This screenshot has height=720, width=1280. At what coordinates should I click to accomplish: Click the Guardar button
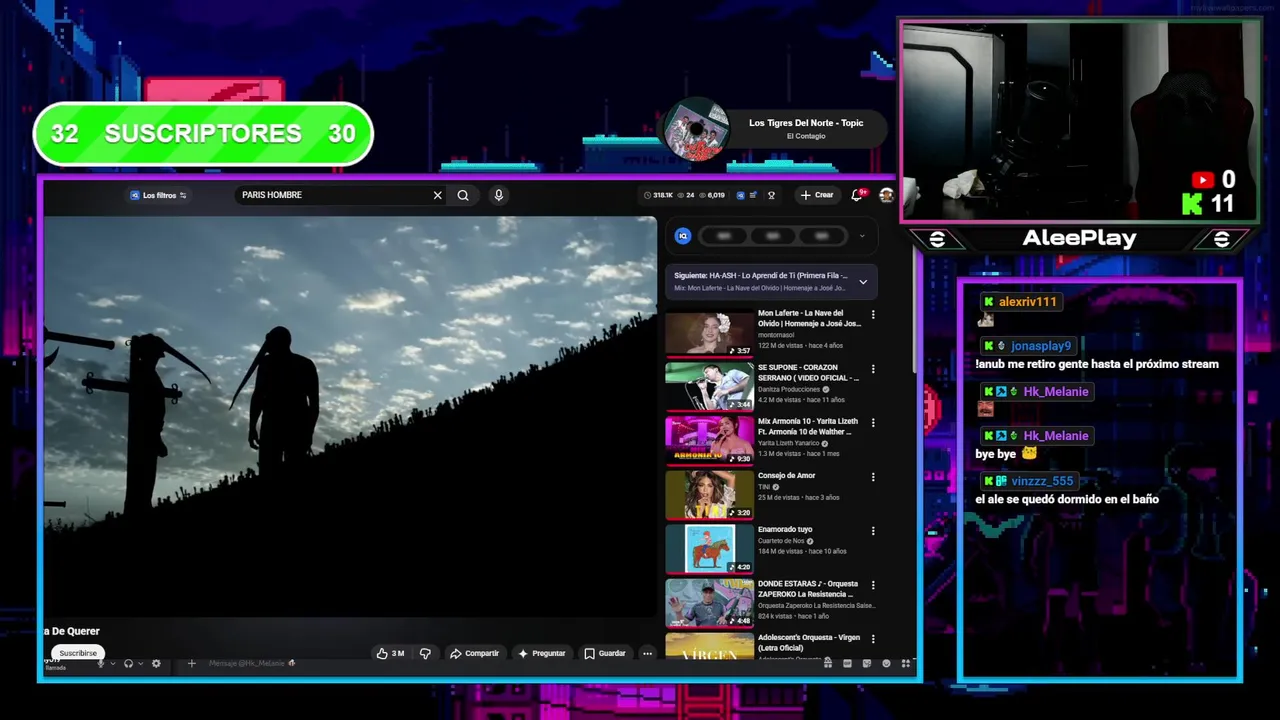(x=605, y=653)
